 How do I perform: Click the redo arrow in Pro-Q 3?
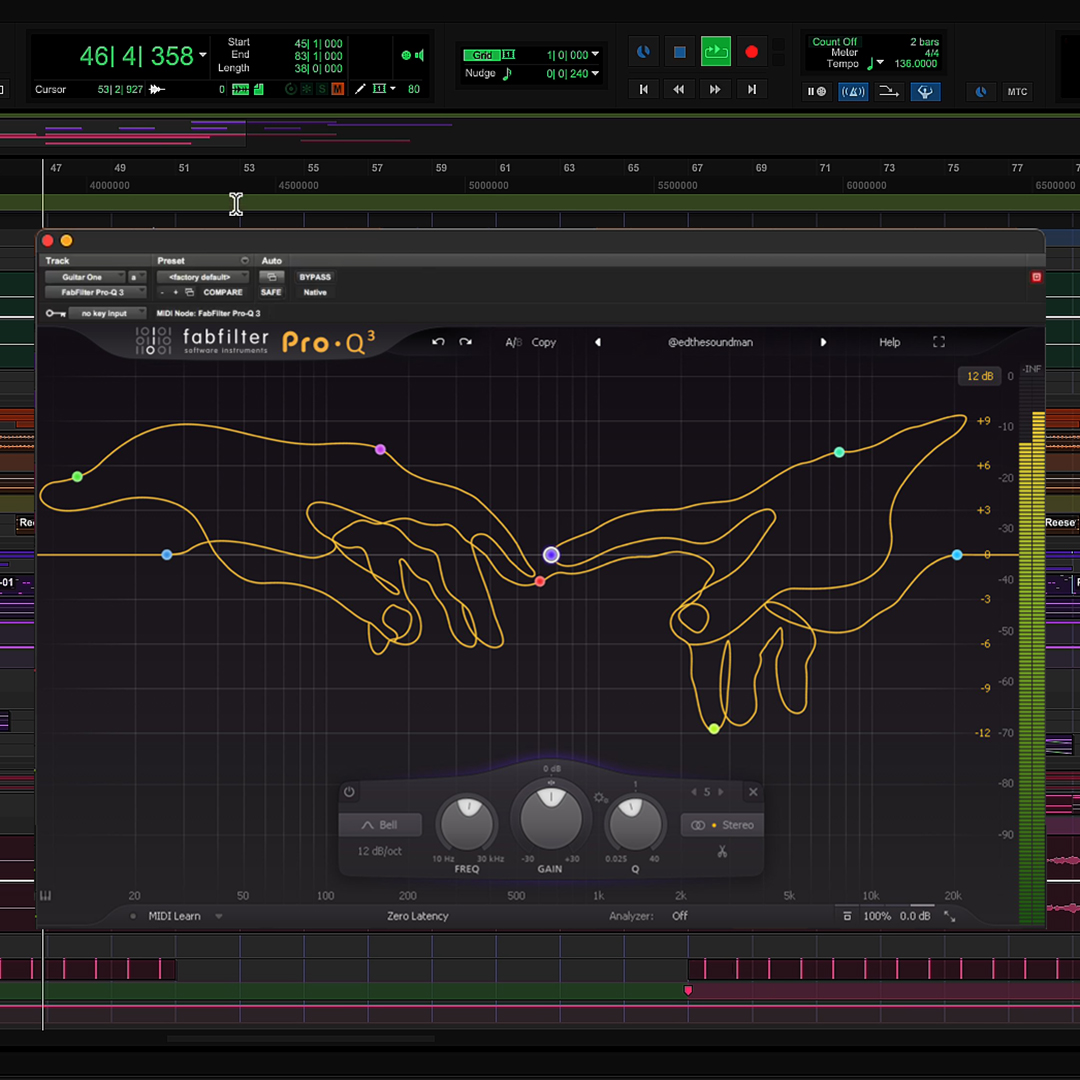[464, 341]
